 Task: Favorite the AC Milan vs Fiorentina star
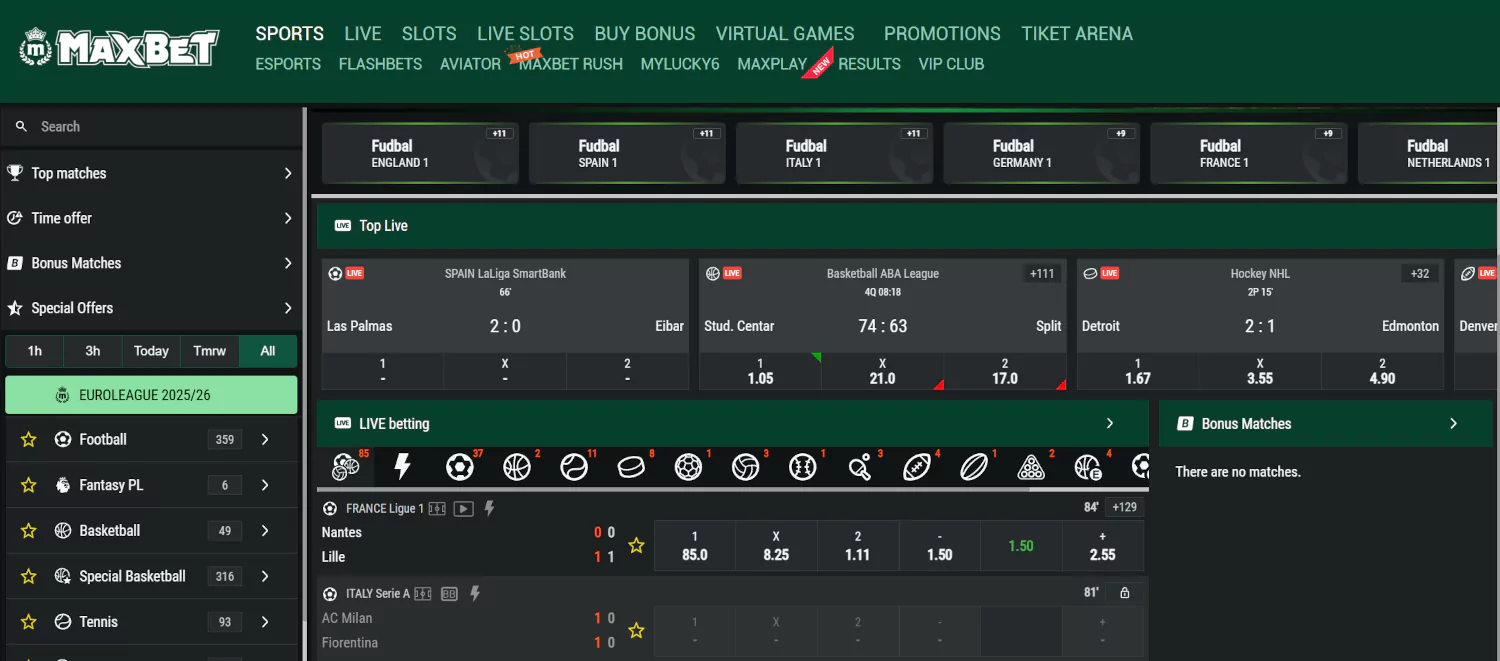point(636,631)
